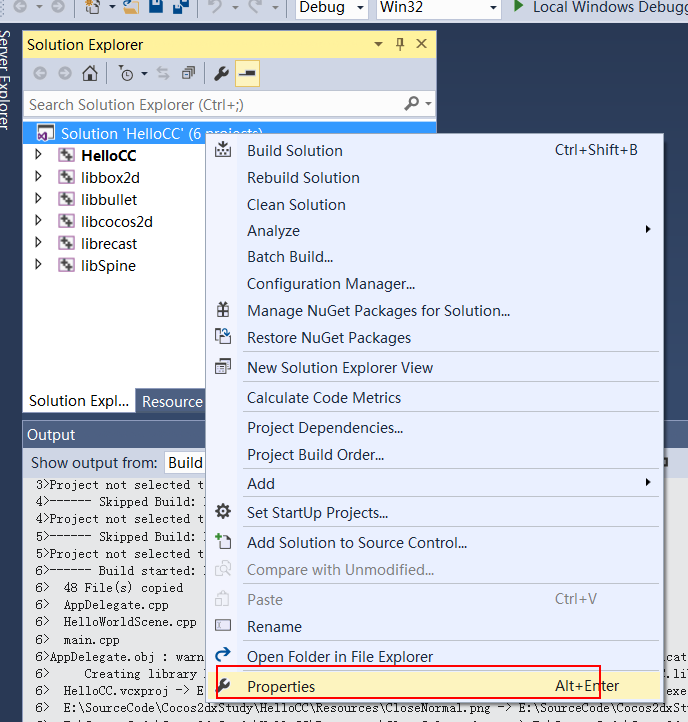Focus the Search Solution Explorer field

tap(229, 104)
